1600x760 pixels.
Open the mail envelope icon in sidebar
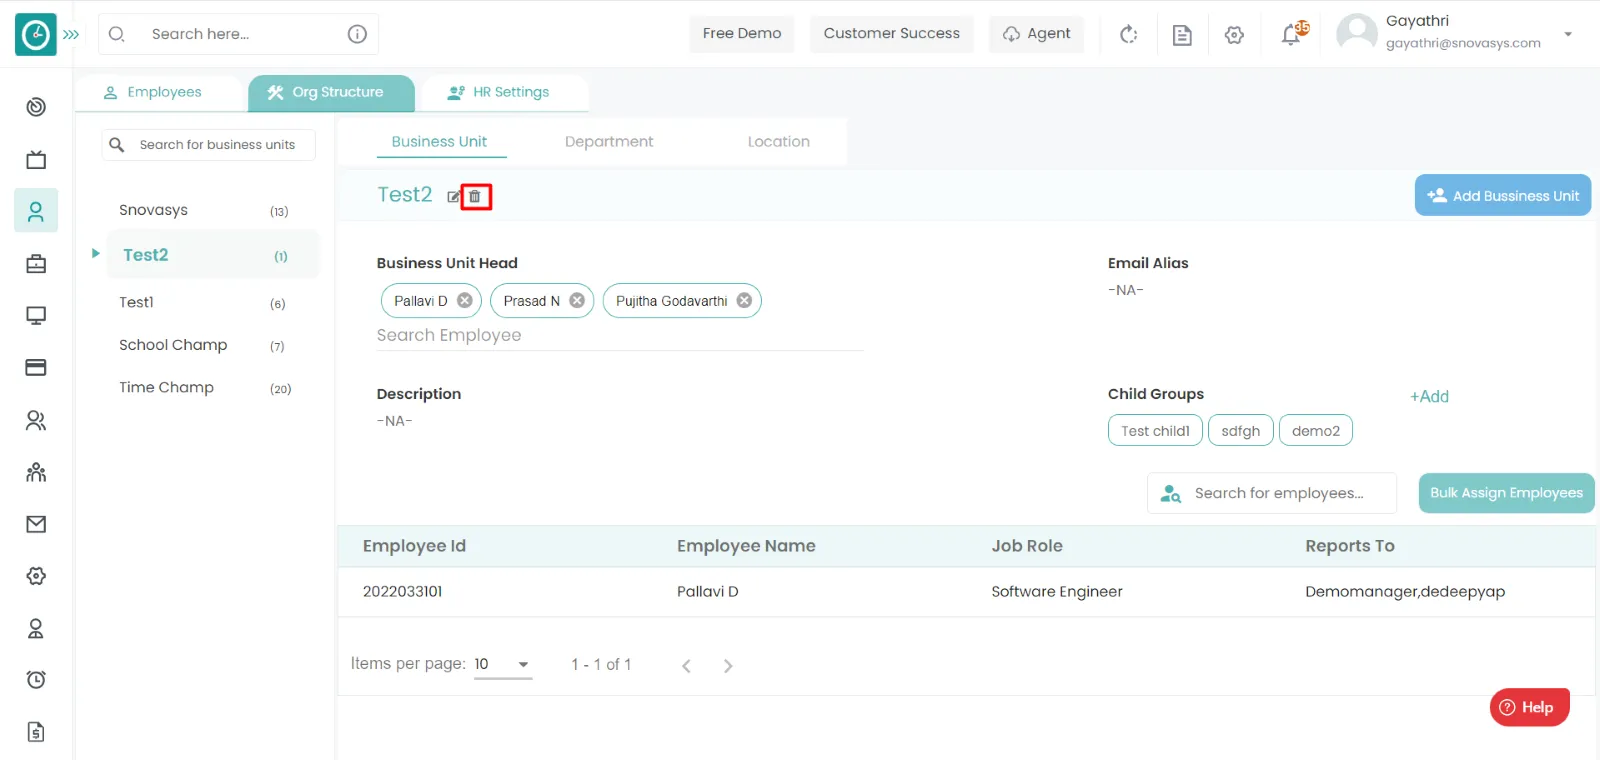[x=36, y=524]
